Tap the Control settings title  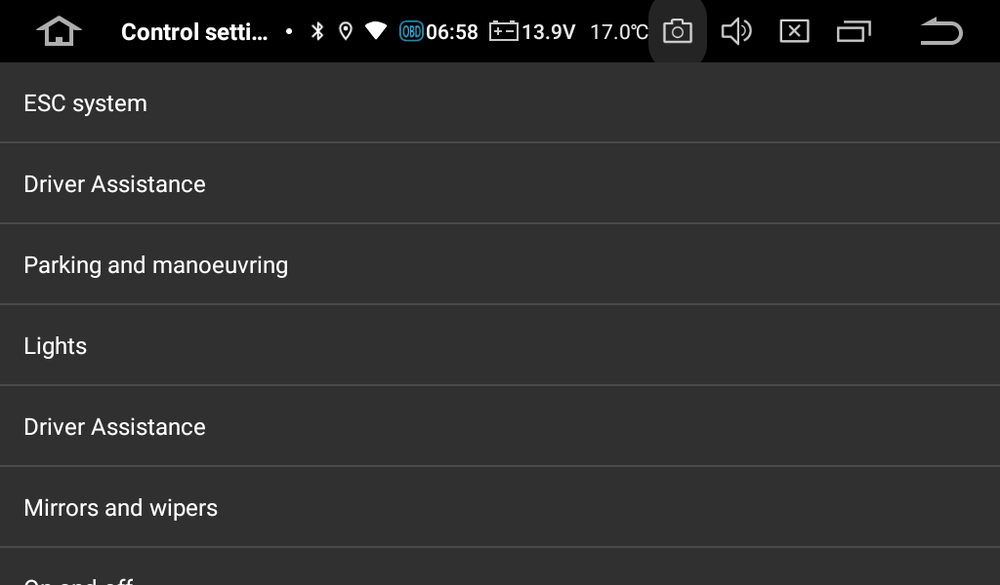(194, 31)
